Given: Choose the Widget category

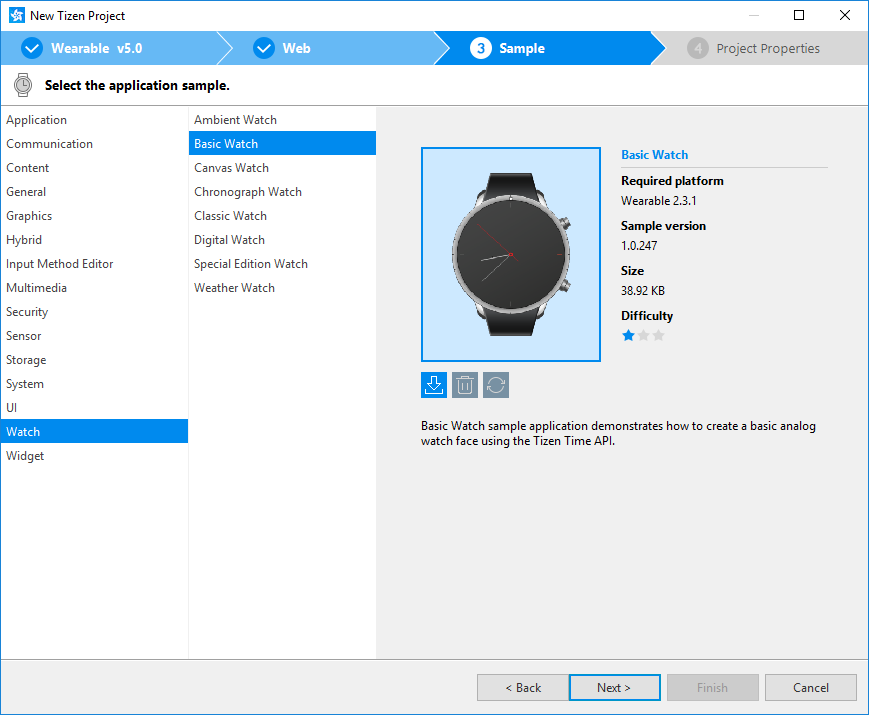Looking at the screenshot, I should coord(25,456).
